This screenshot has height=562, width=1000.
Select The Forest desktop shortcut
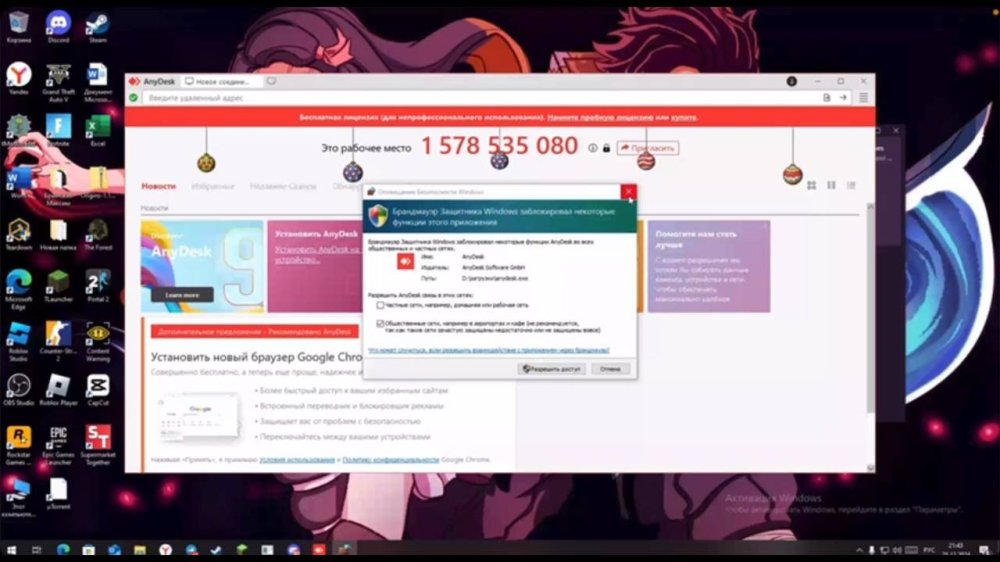[98, 233]
